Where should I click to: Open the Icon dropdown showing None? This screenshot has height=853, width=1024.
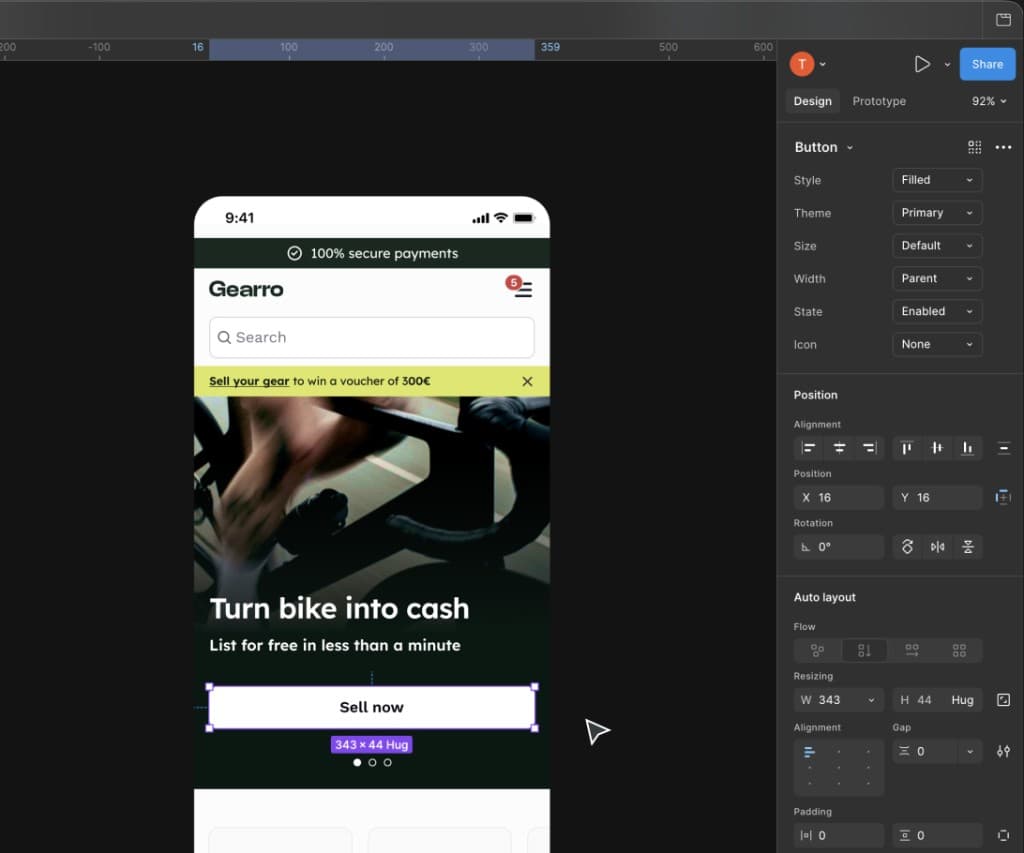point(937,344)
